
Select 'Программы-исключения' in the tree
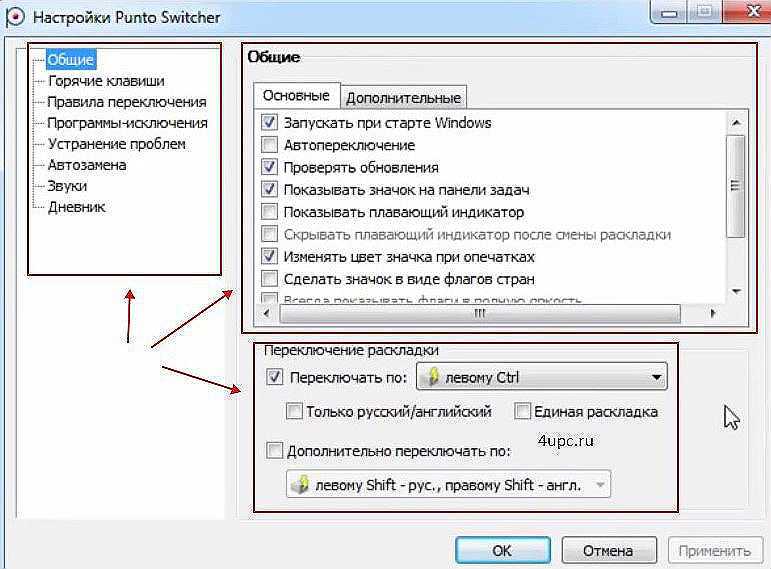[127, 123]
